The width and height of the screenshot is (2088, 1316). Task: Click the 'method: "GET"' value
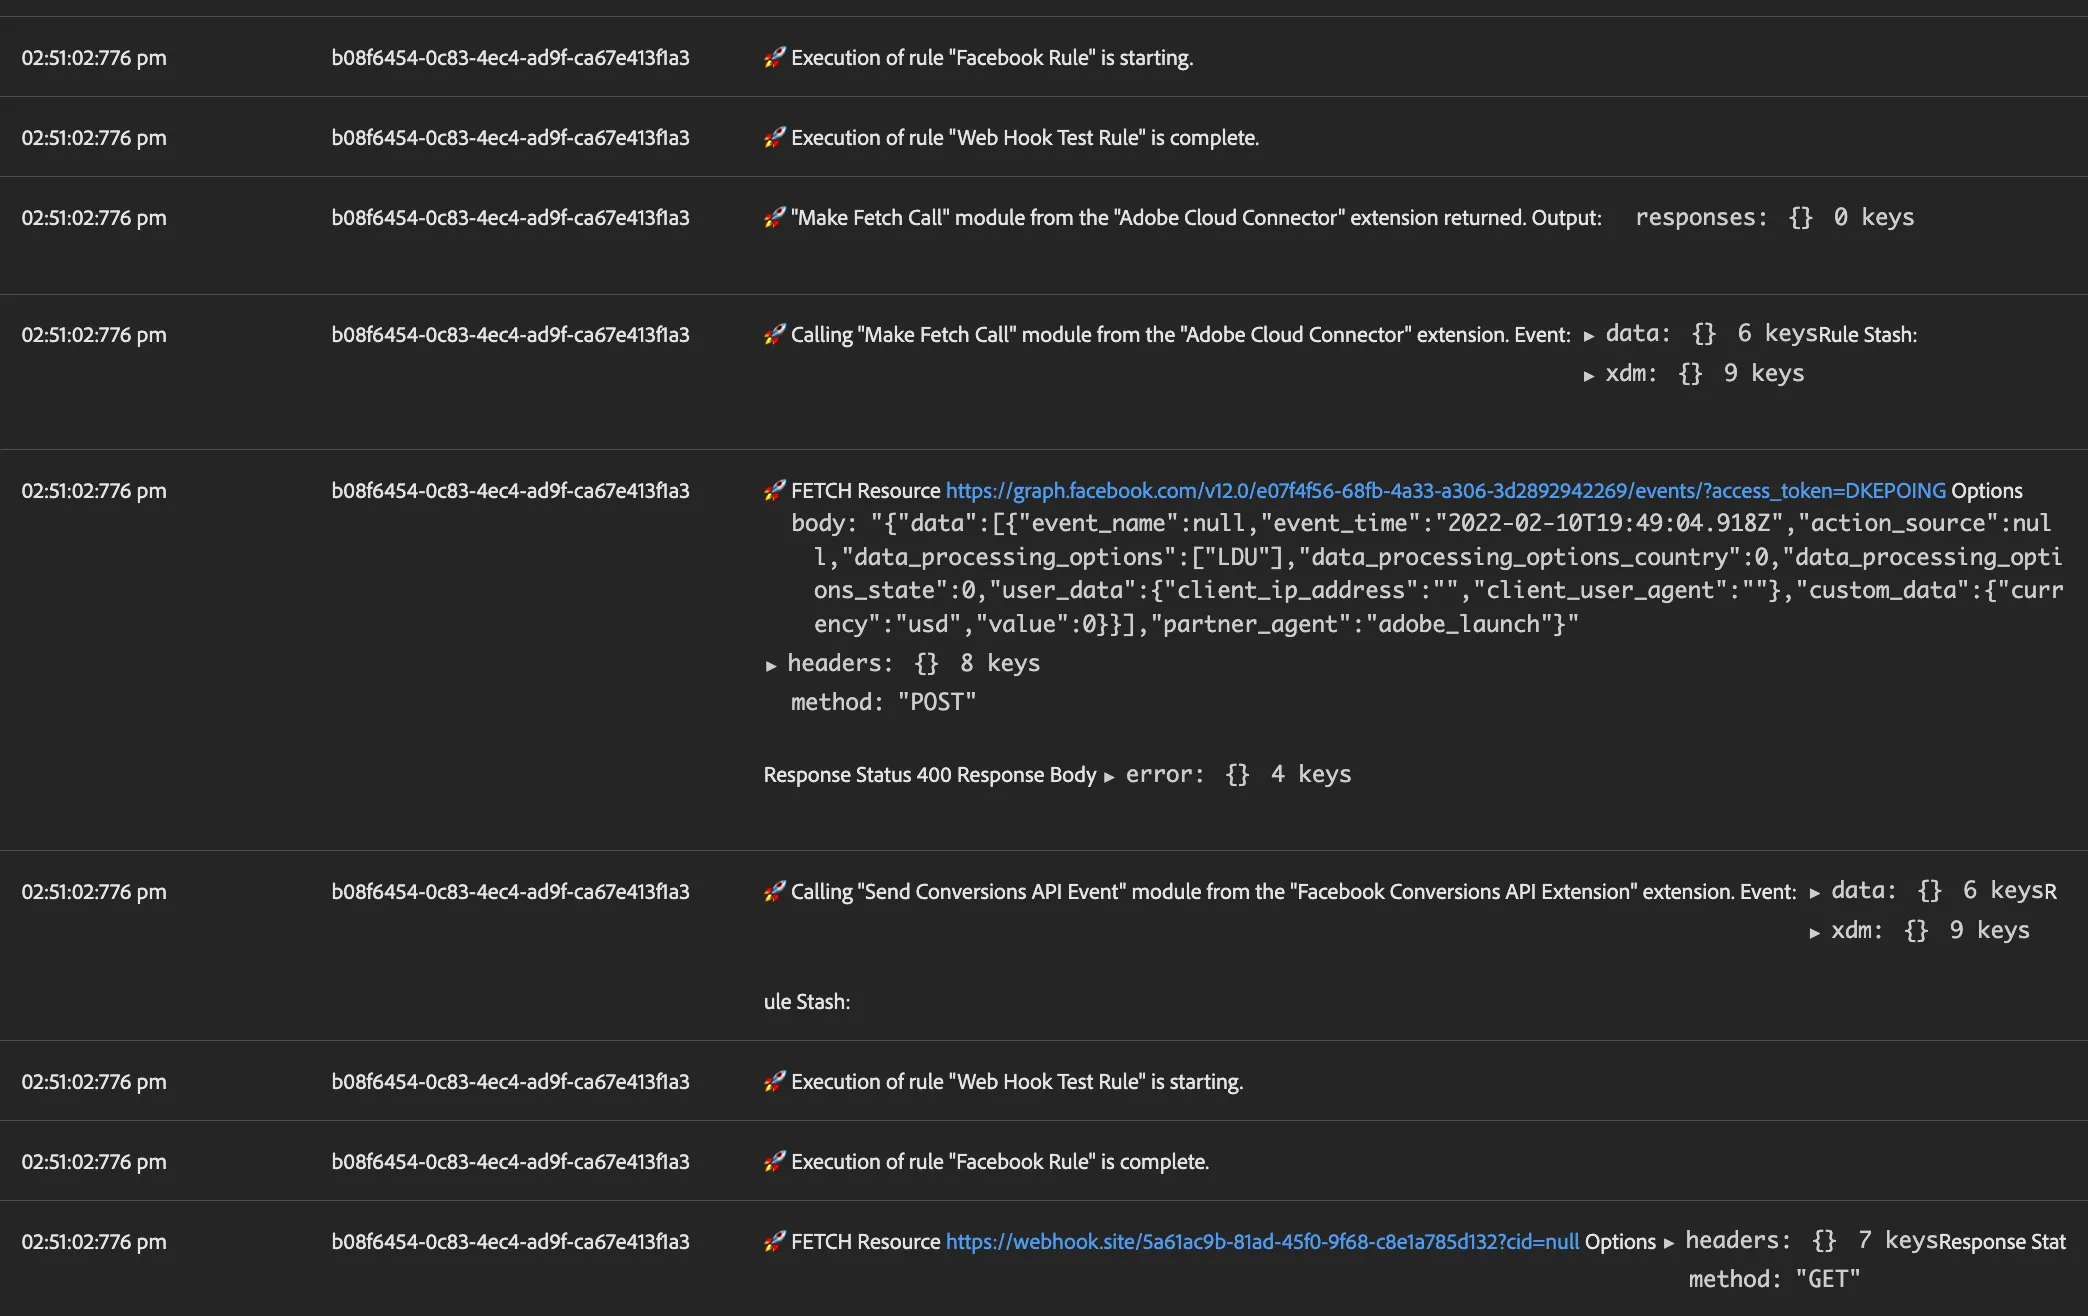(x=1775, y=1279)
